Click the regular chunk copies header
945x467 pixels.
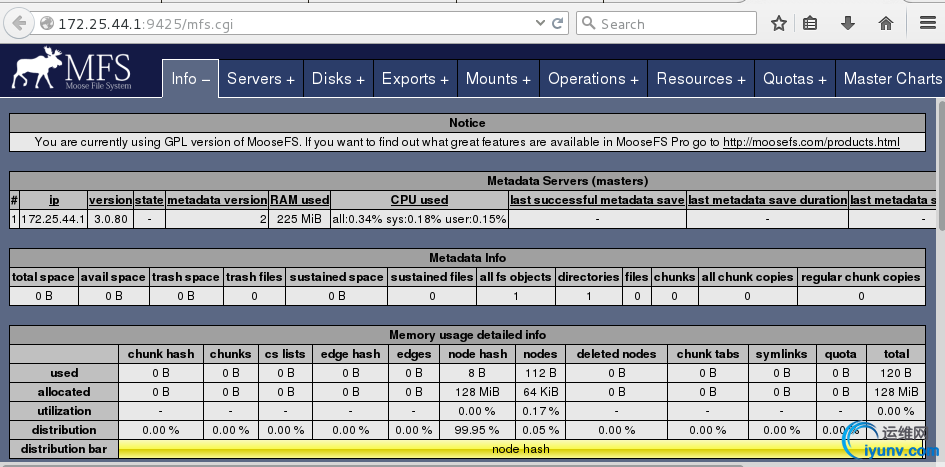point(861,277)
